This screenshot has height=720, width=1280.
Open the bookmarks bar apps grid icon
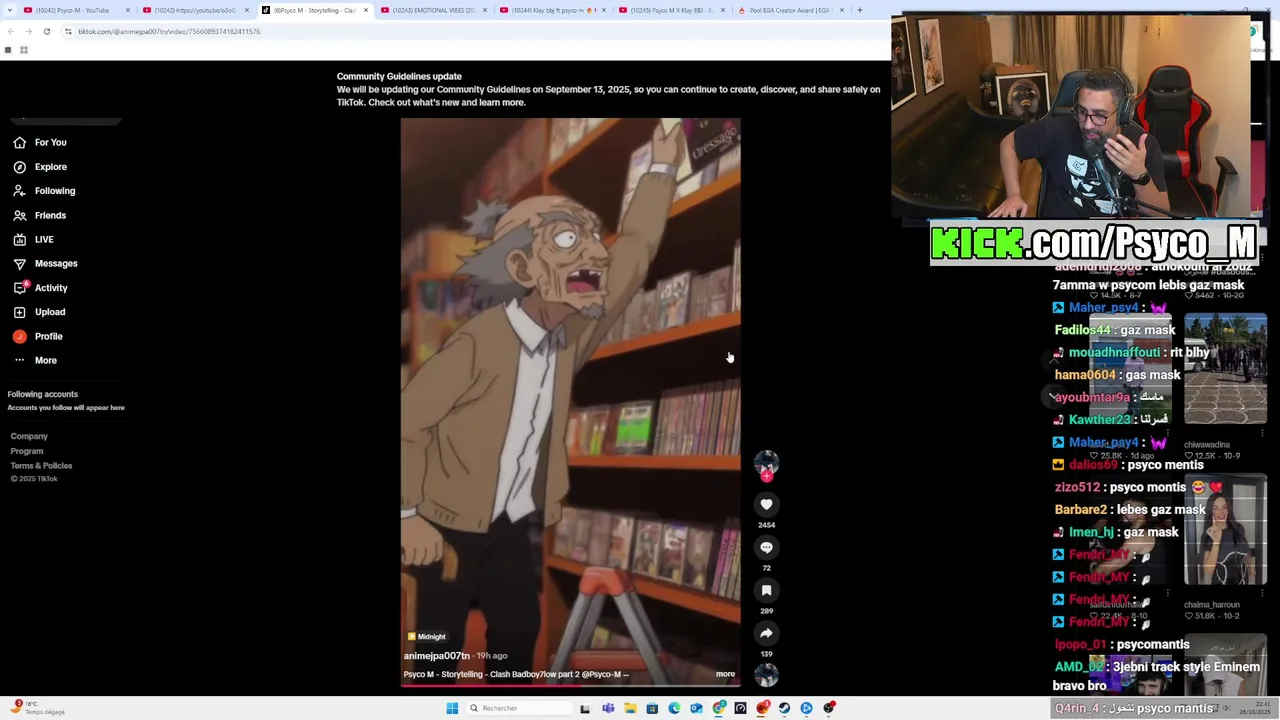[x=24, y=50]
